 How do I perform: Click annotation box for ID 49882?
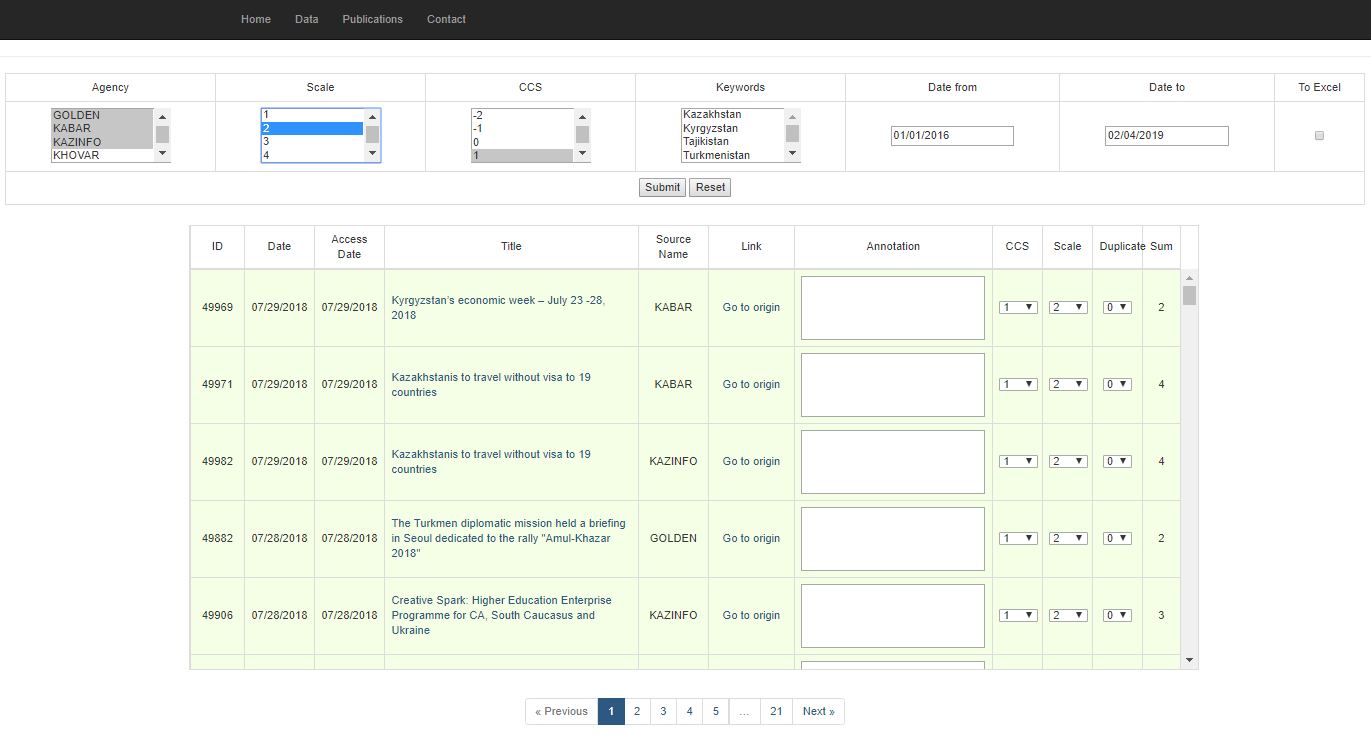point(893,539)
